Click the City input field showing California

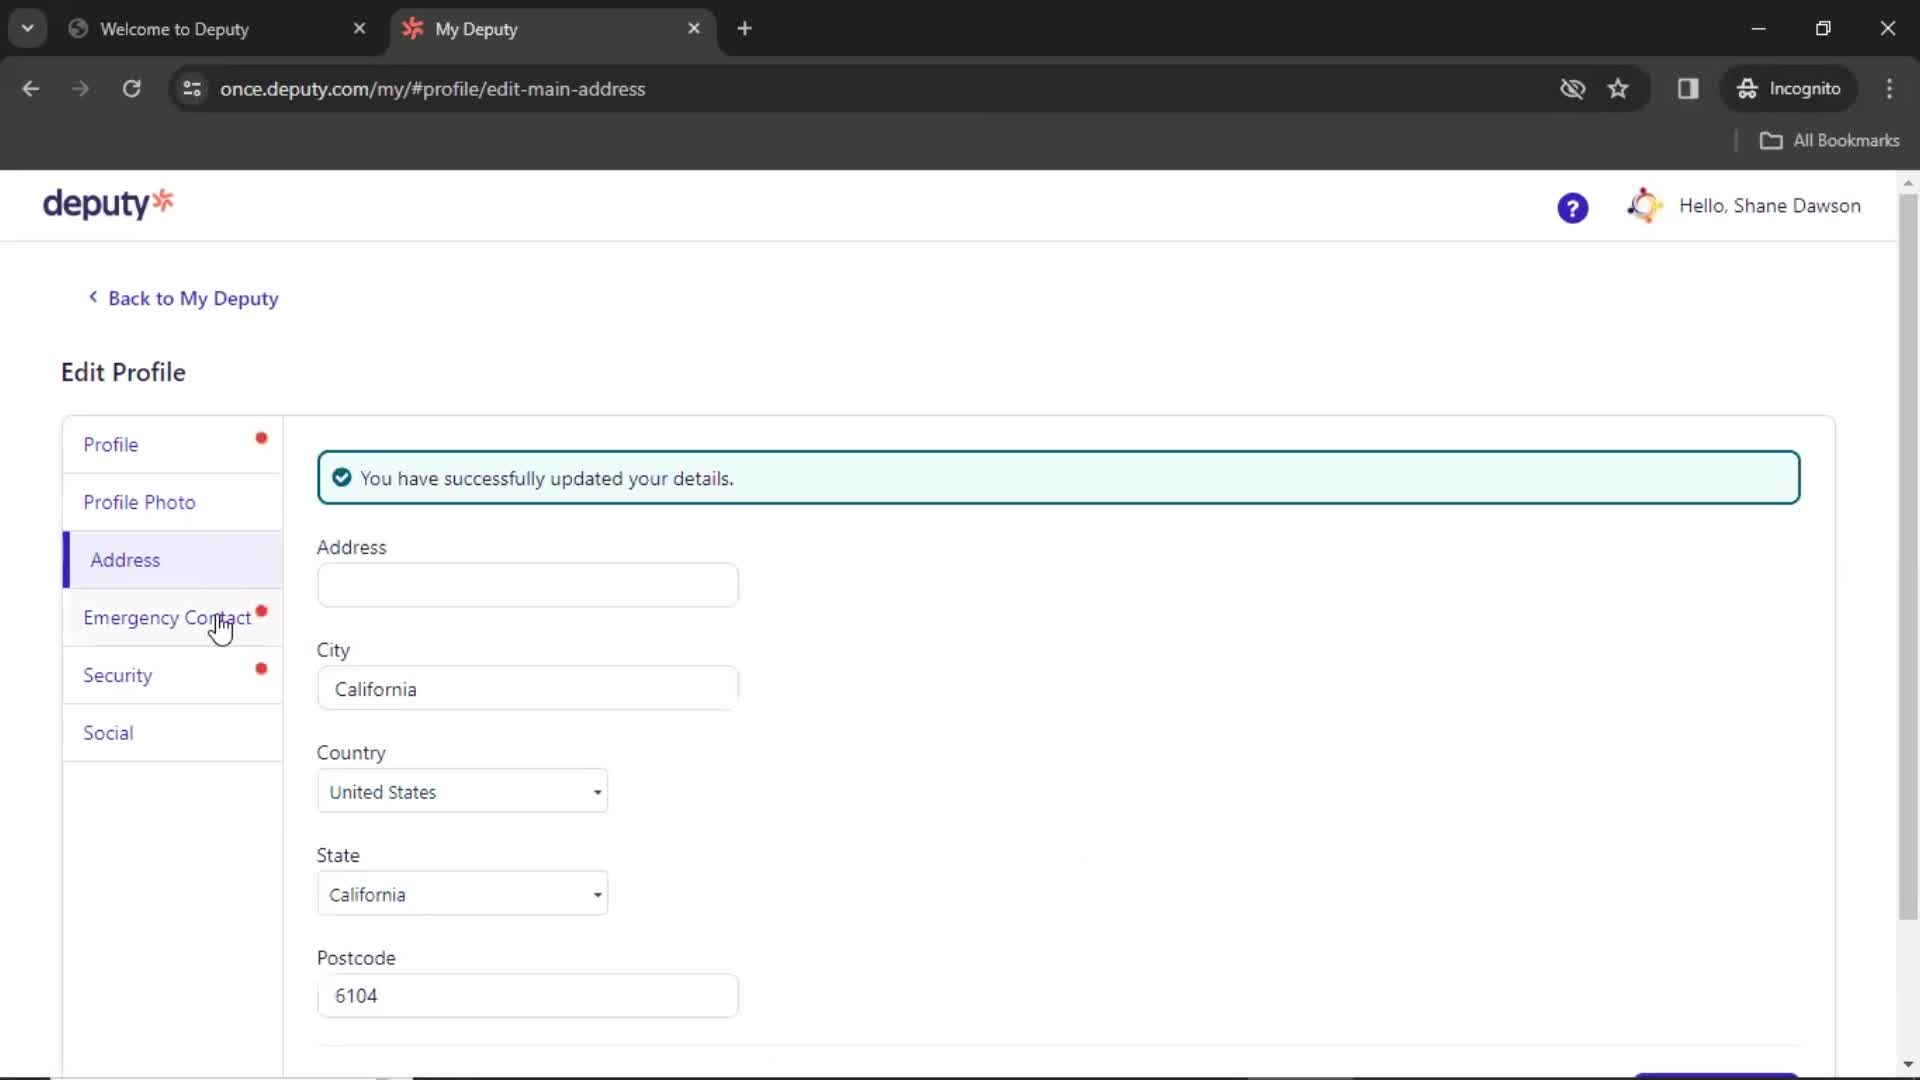click(x=527, y=690)
